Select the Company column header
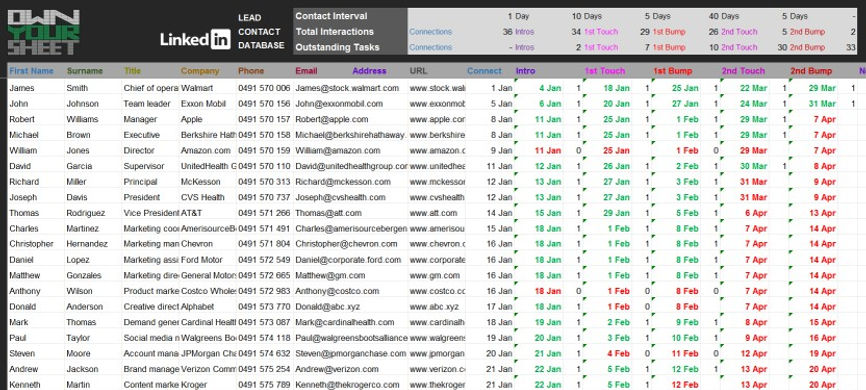Screen dimensions: 866x390 click(200, 71)
